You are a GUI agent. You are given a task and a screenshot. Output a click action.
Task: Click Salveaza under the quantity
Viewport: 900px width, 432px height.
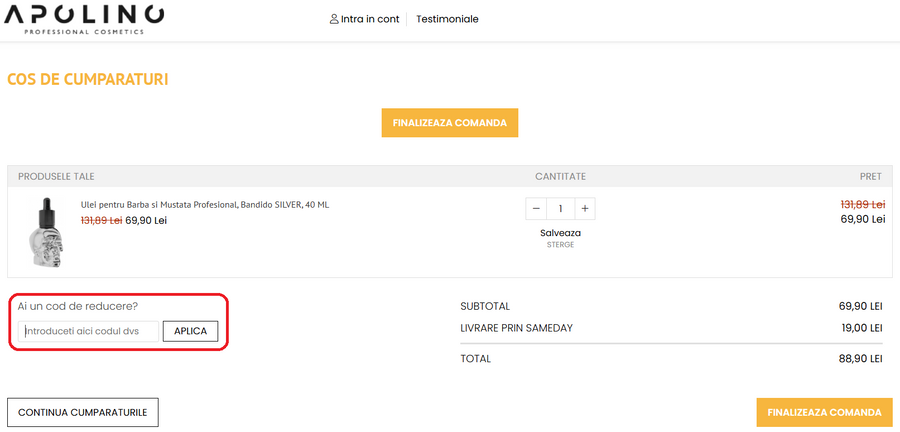[560, 233]
